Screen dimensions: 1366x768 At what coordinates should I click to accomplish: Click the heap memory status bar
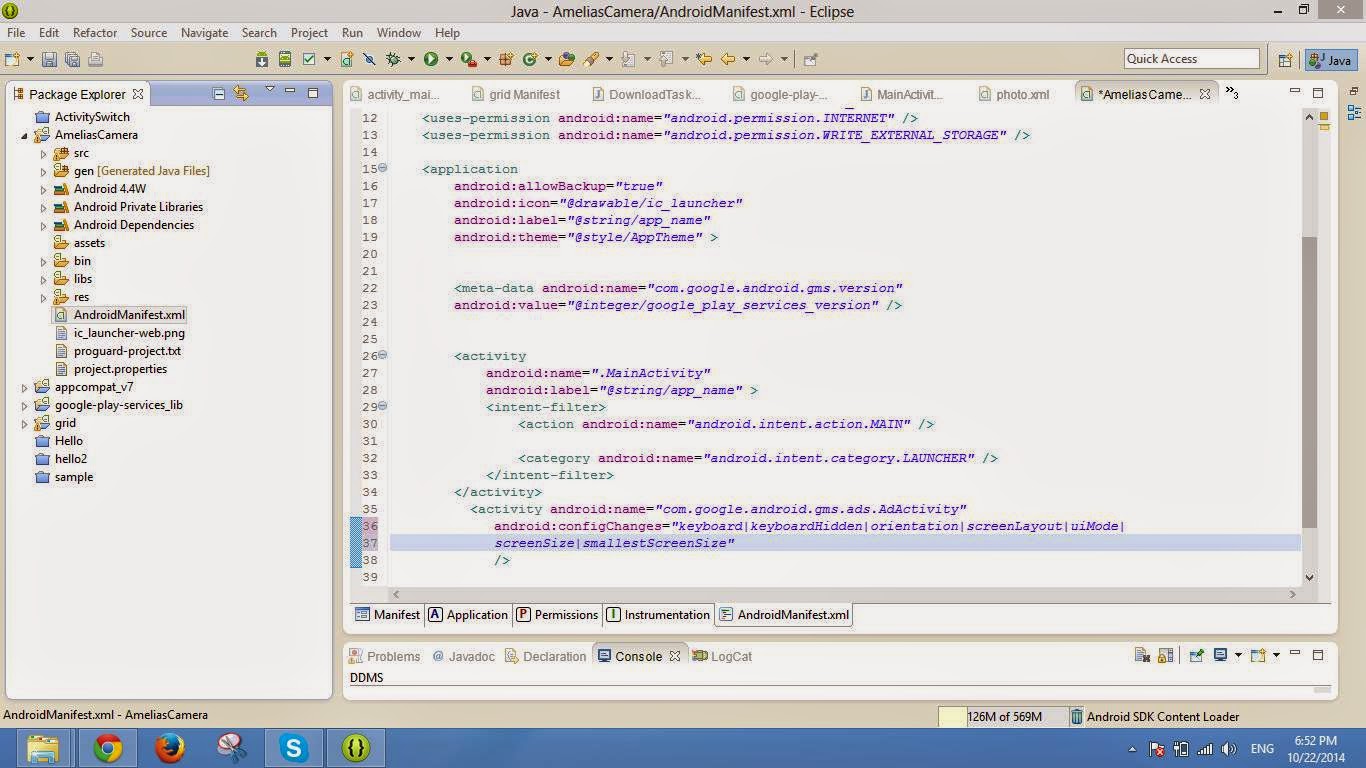(1003, 716)
